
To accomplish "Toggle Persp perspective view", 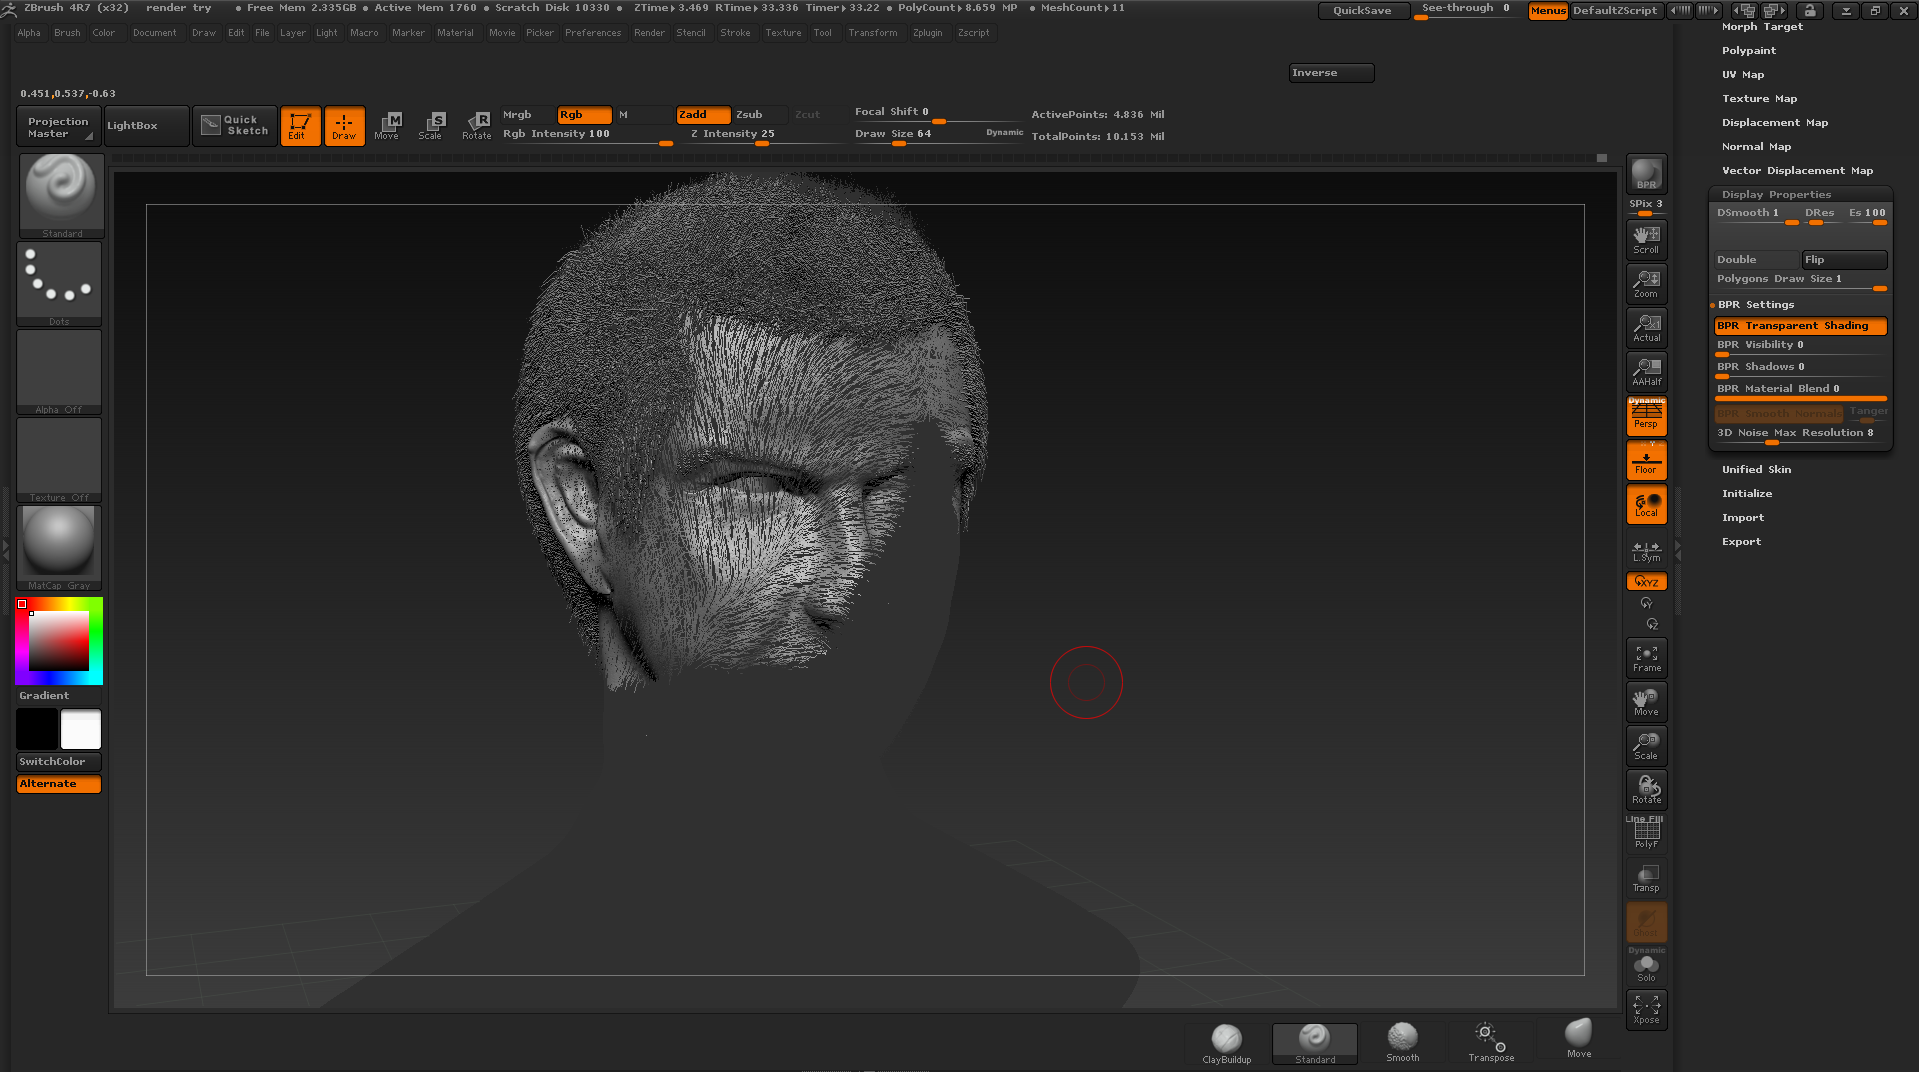I will pos(1646,416).
